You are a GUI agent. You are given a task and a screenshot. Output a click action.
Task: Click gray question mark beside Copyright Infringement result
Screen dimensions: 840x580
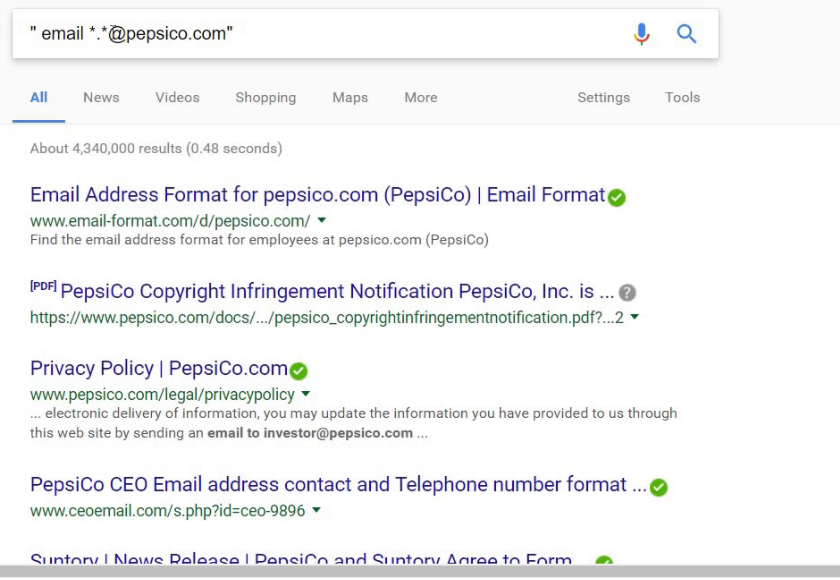pos(627,293)
